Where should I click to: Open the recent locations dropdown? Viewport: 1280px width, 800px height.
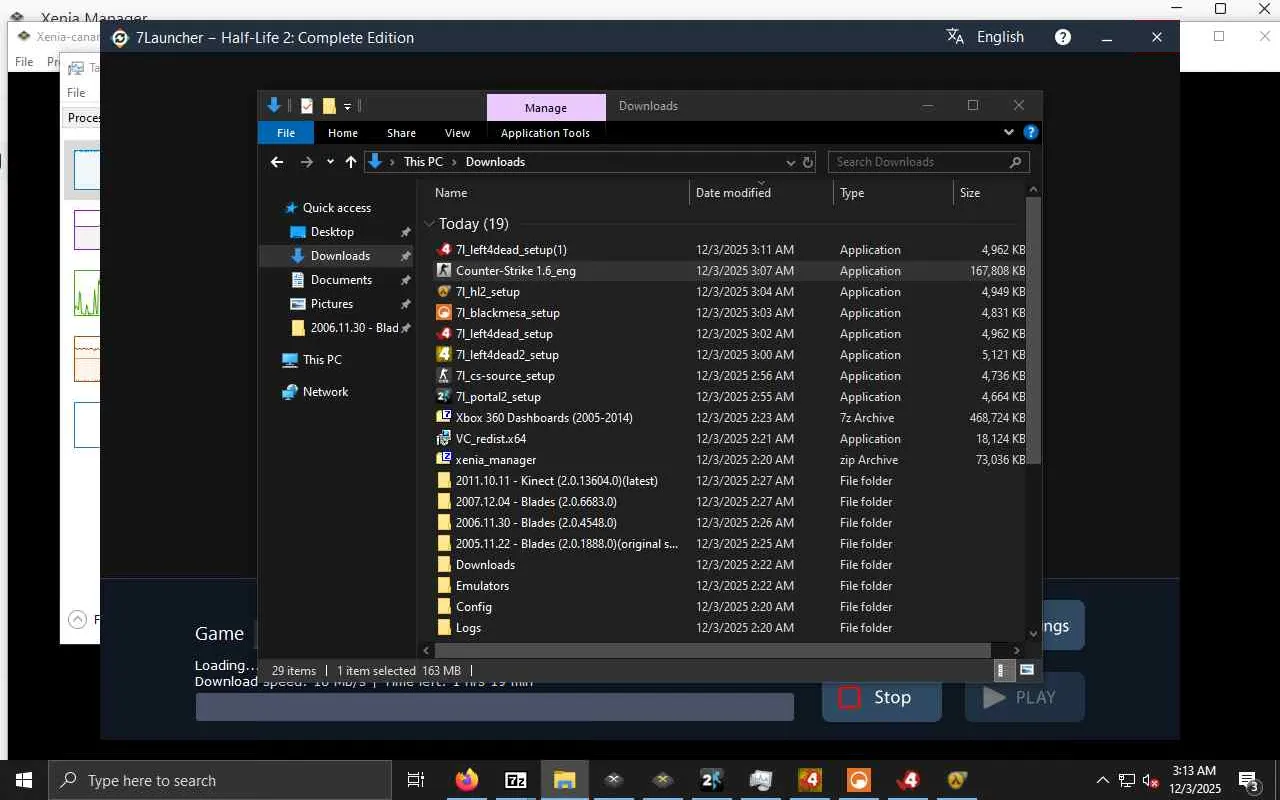(330, 162)
